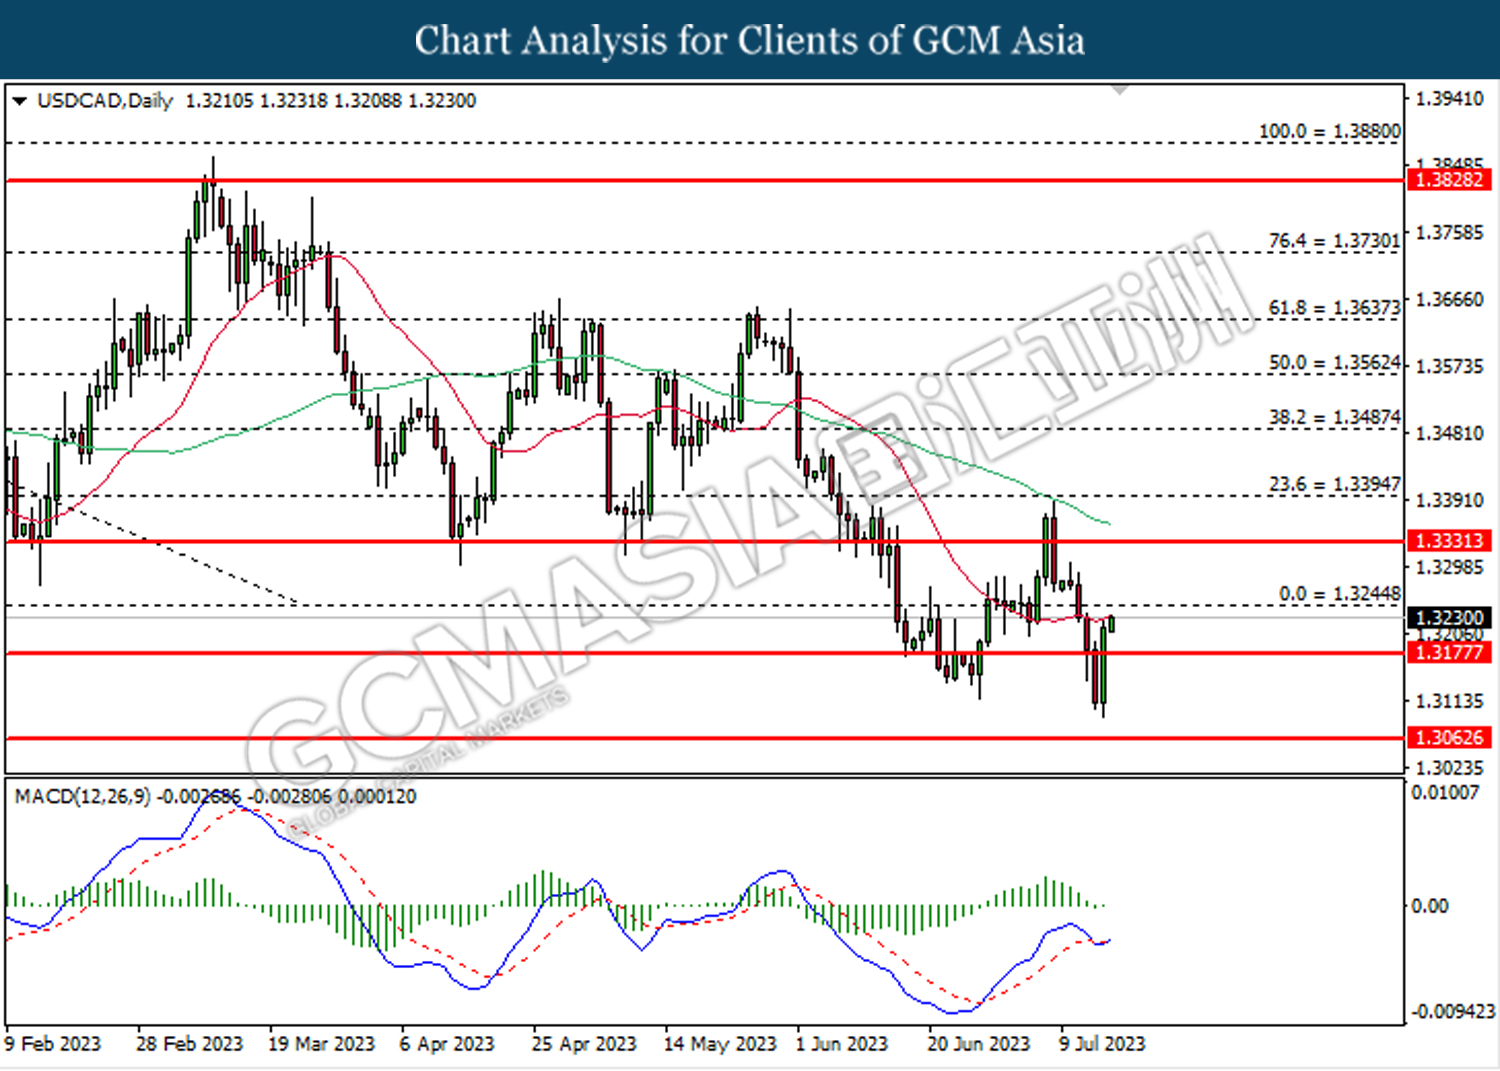This screenshot has width=1500, height=1071.
Task: Select the 61.8 = 1.36373 Fibonacci label
Action: click(x=1334, y=308)
